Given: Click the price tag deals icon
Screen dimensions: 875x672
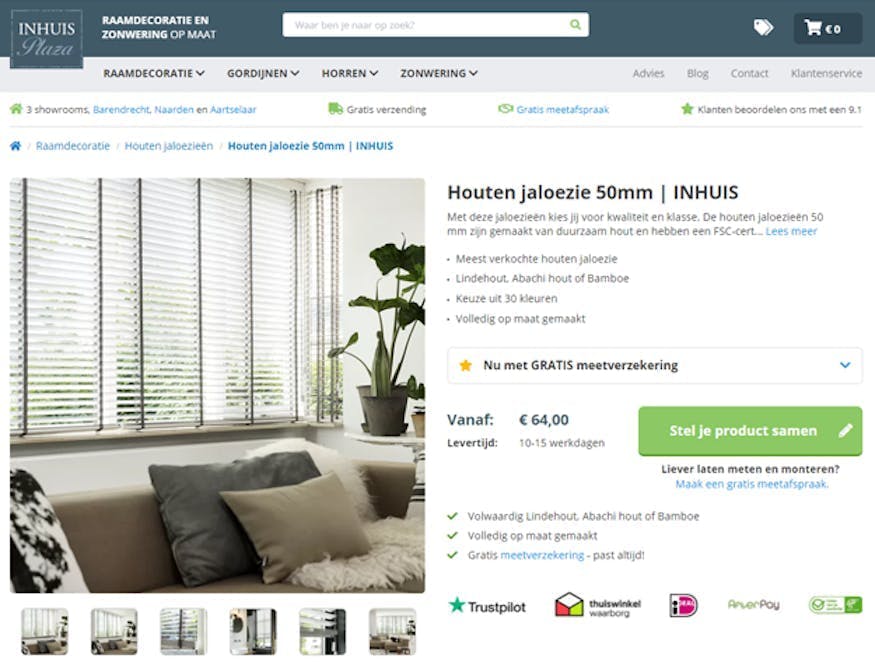Looking at the screenshot, I should (x=763, y=27).
